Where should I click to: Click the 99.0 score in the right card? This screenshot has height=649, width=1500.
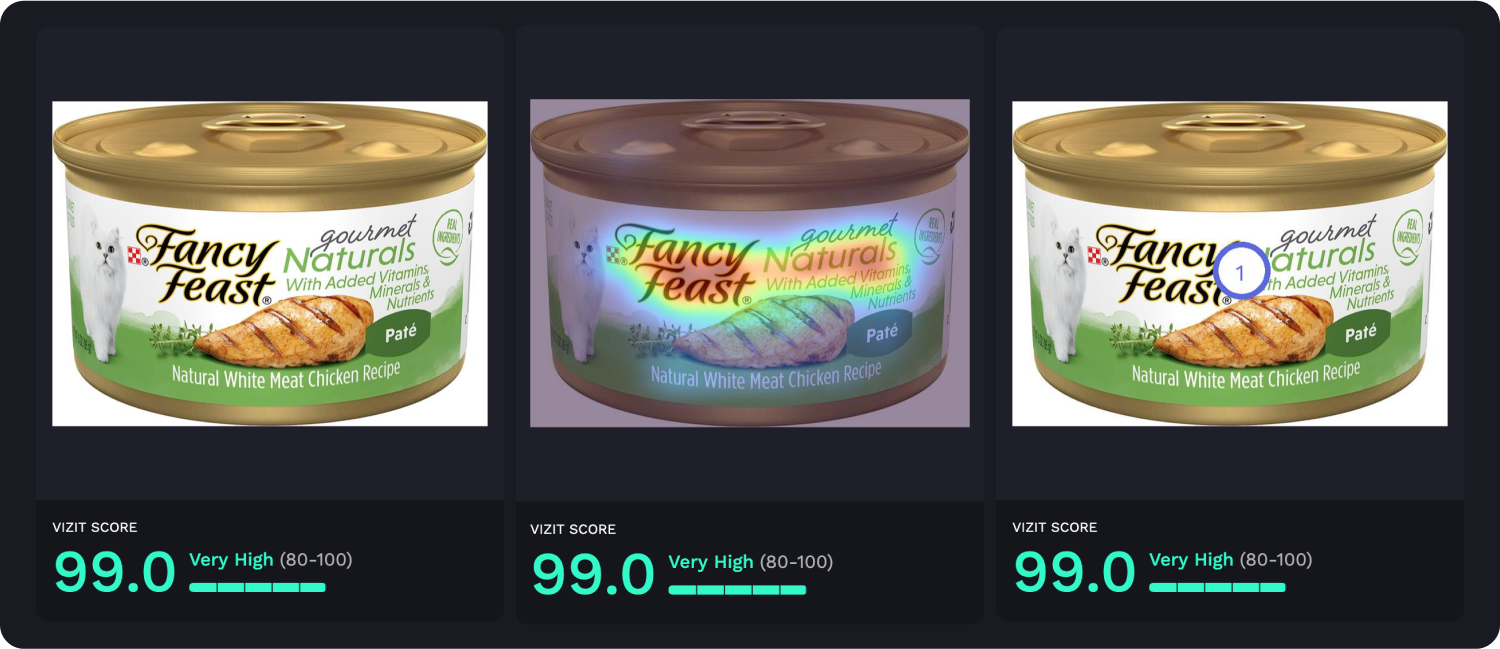pos(1074,571)
